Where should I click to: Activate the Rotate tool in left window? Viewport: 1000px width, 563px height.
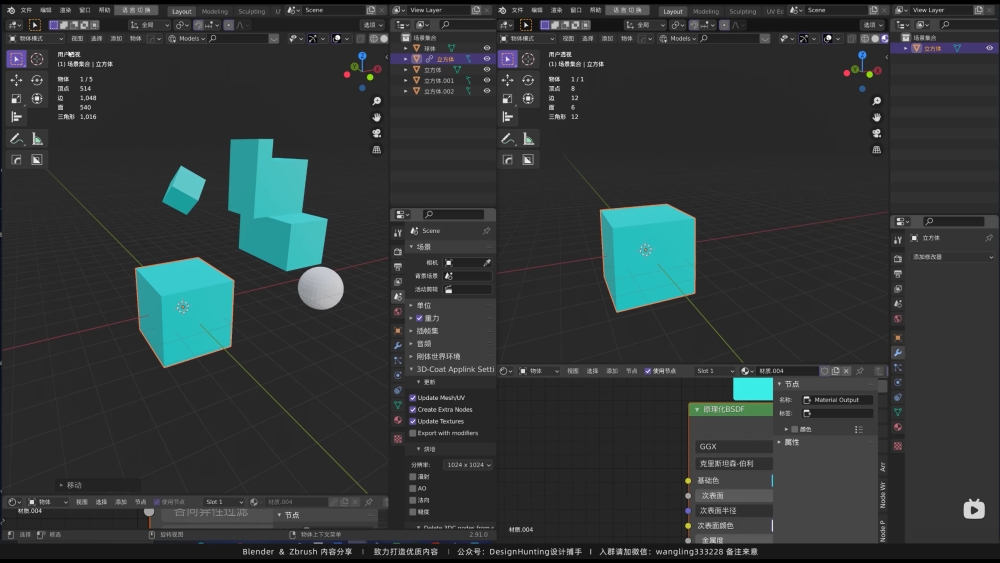pos(37,80)
